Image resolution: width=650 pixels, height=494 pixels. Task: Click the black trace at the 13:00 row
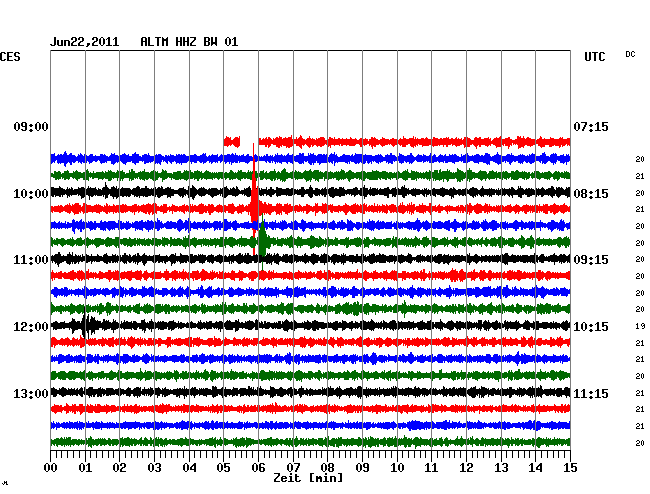310,392
